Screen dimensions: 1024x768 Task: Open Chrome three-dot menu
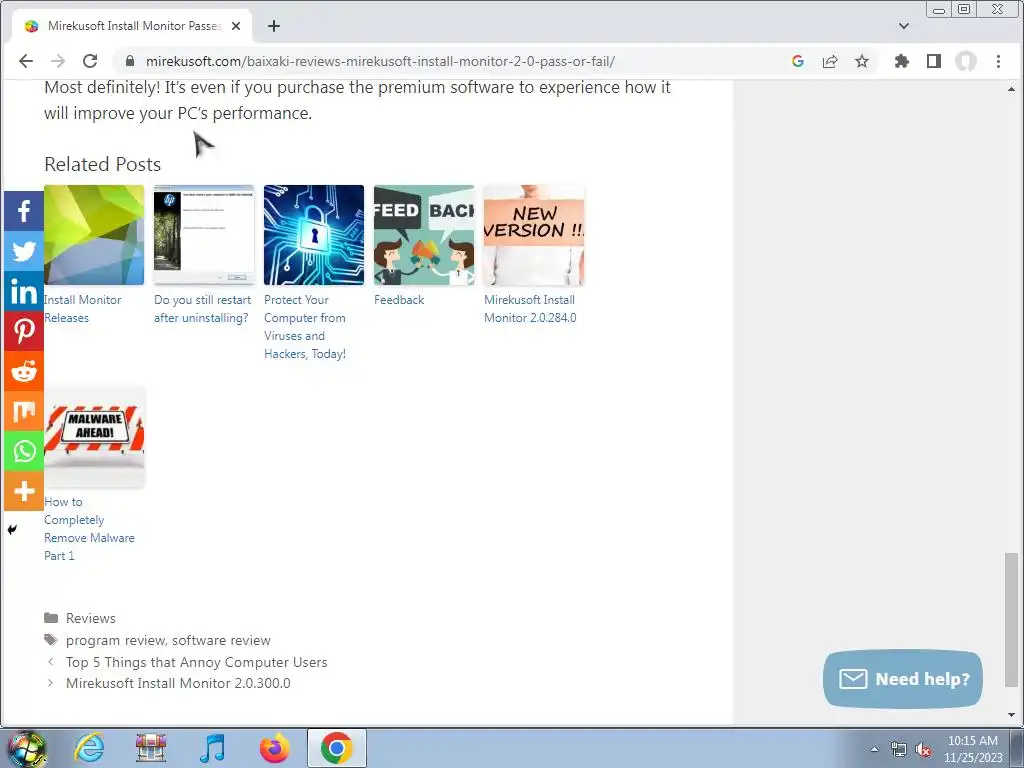tap(998, 61)
